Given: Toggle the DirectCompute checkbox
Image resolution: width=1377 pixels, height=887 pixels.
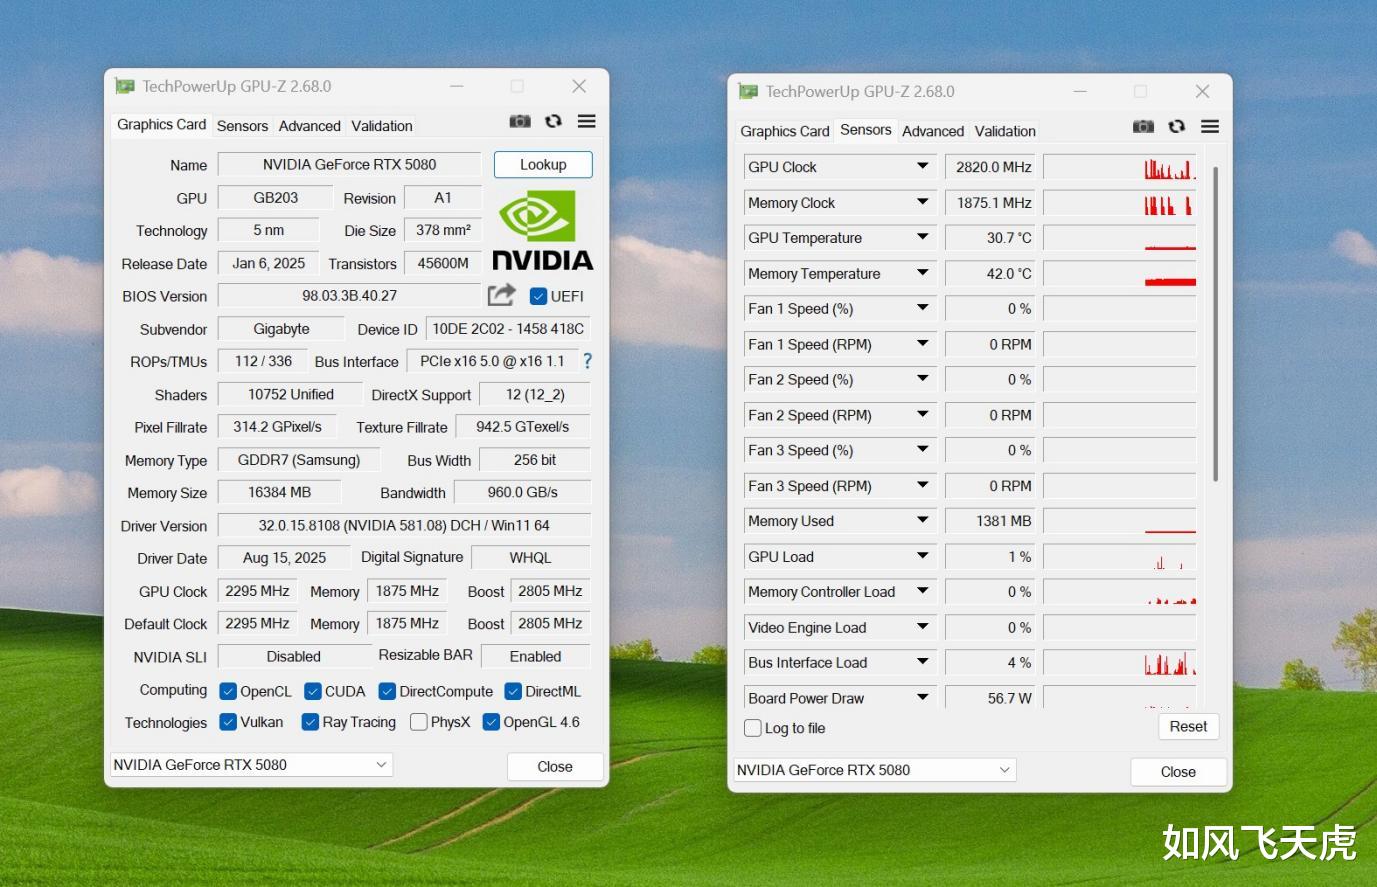Looking at the screenshot, I should tap(387, 691).
